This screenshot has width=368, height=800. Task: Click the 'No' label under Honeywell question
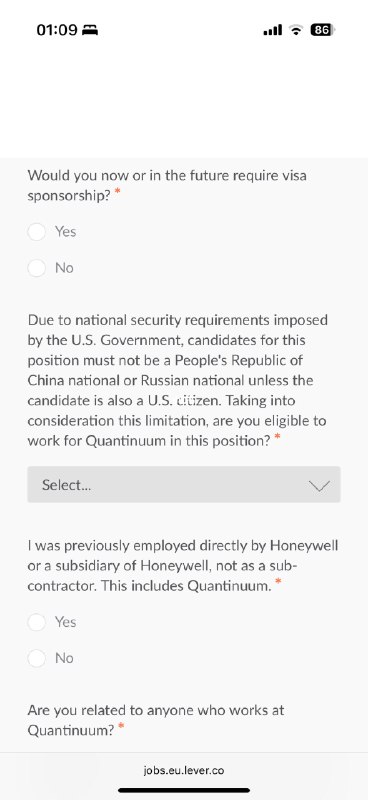tap(64, 658)
